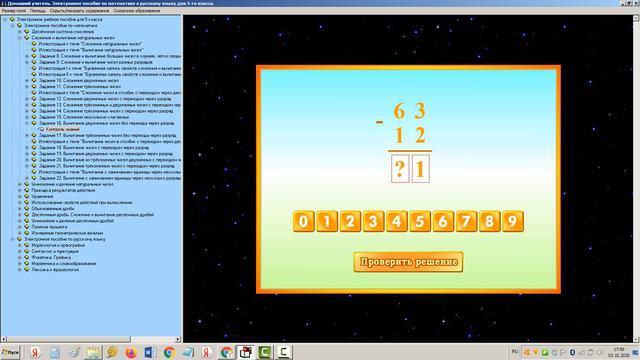Choose digit button 7
Image resolution: width=640 pixels, height=360 pixels.
pyautogui.click(x=466, y=221)
